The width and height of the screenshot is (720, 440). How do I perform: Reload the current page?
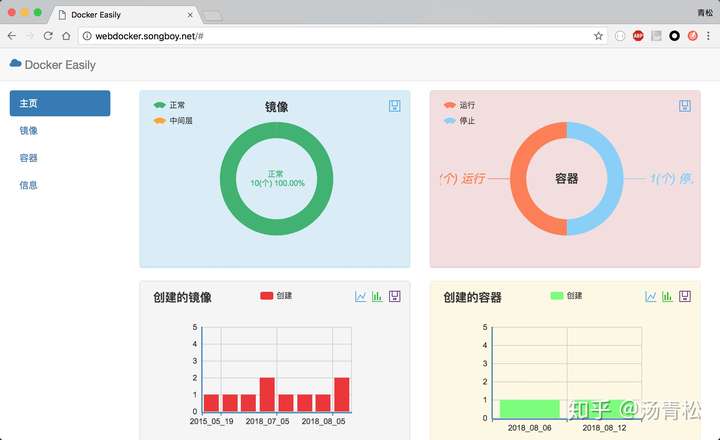(x=48, y=36)
